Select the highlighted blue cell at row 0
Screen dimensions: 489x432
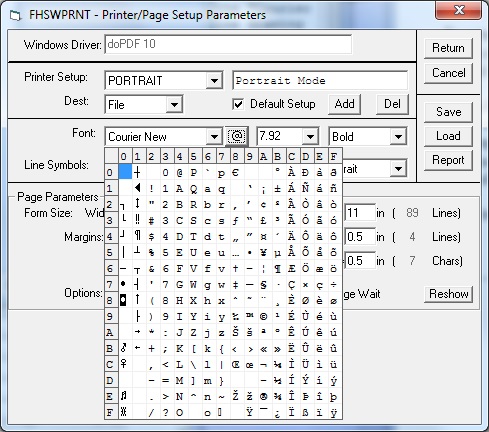125,172
